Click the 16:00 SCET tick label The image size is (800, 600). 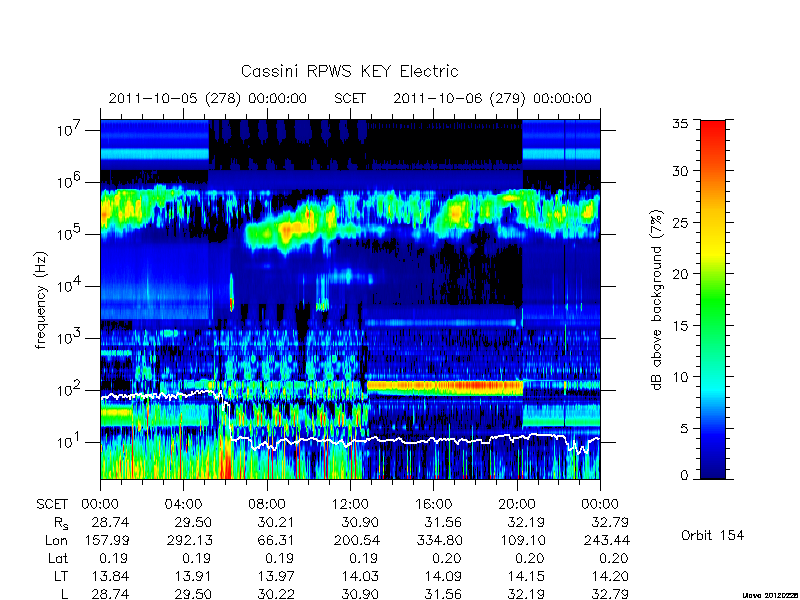point(433,505)
